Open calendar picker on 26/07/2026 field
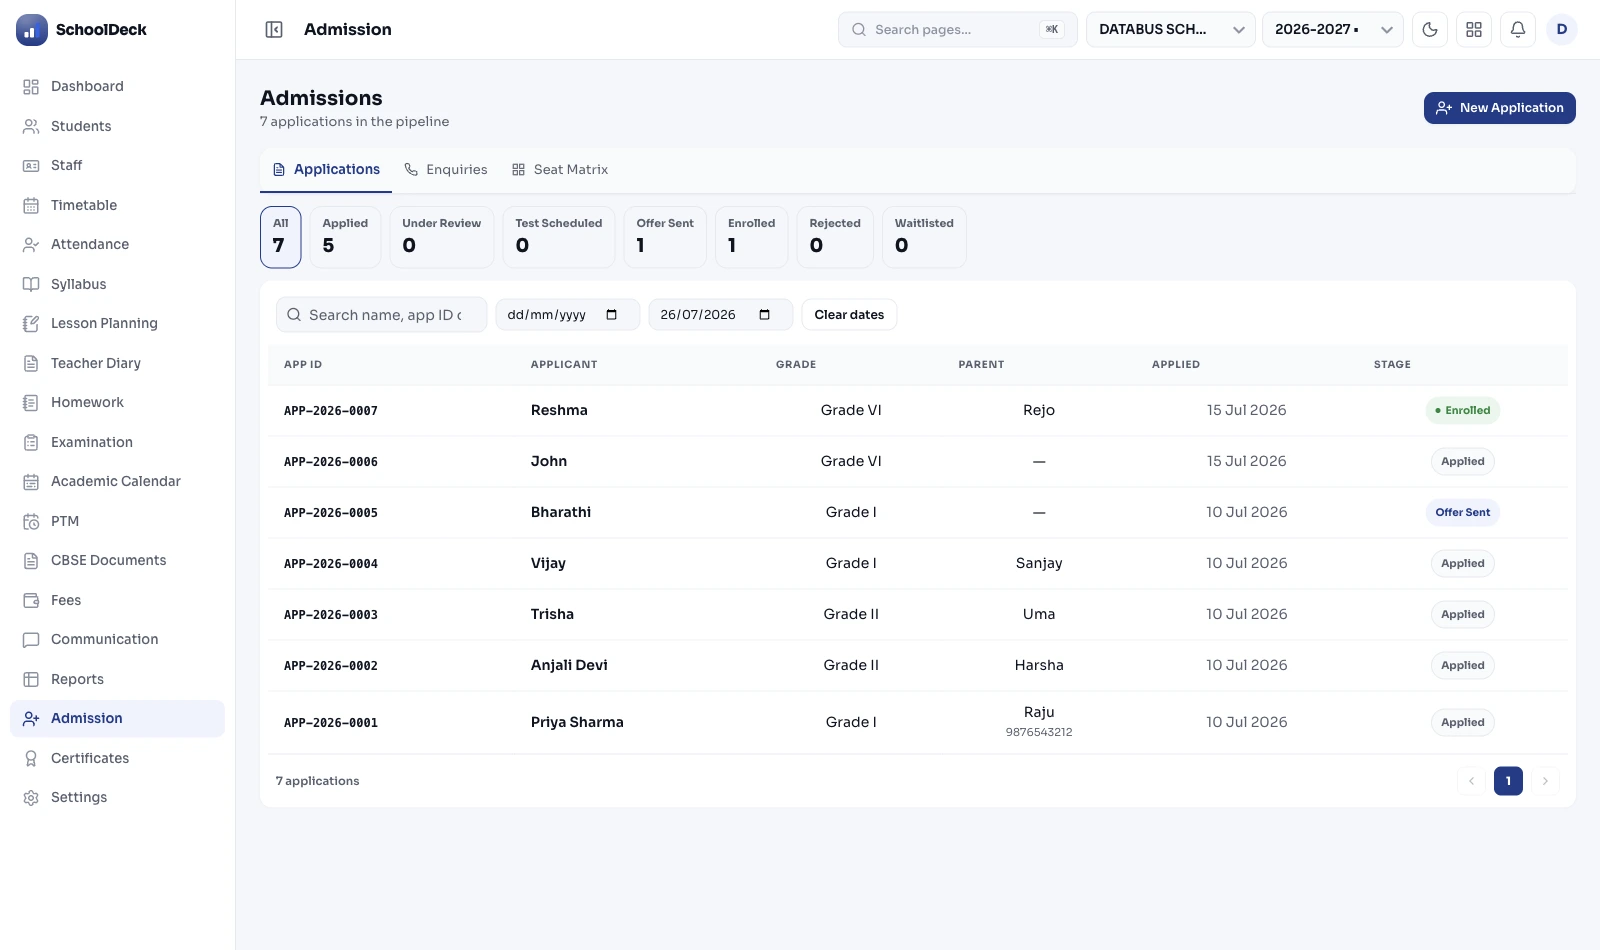The image size is (1600, 950). (x=765, y=315)
